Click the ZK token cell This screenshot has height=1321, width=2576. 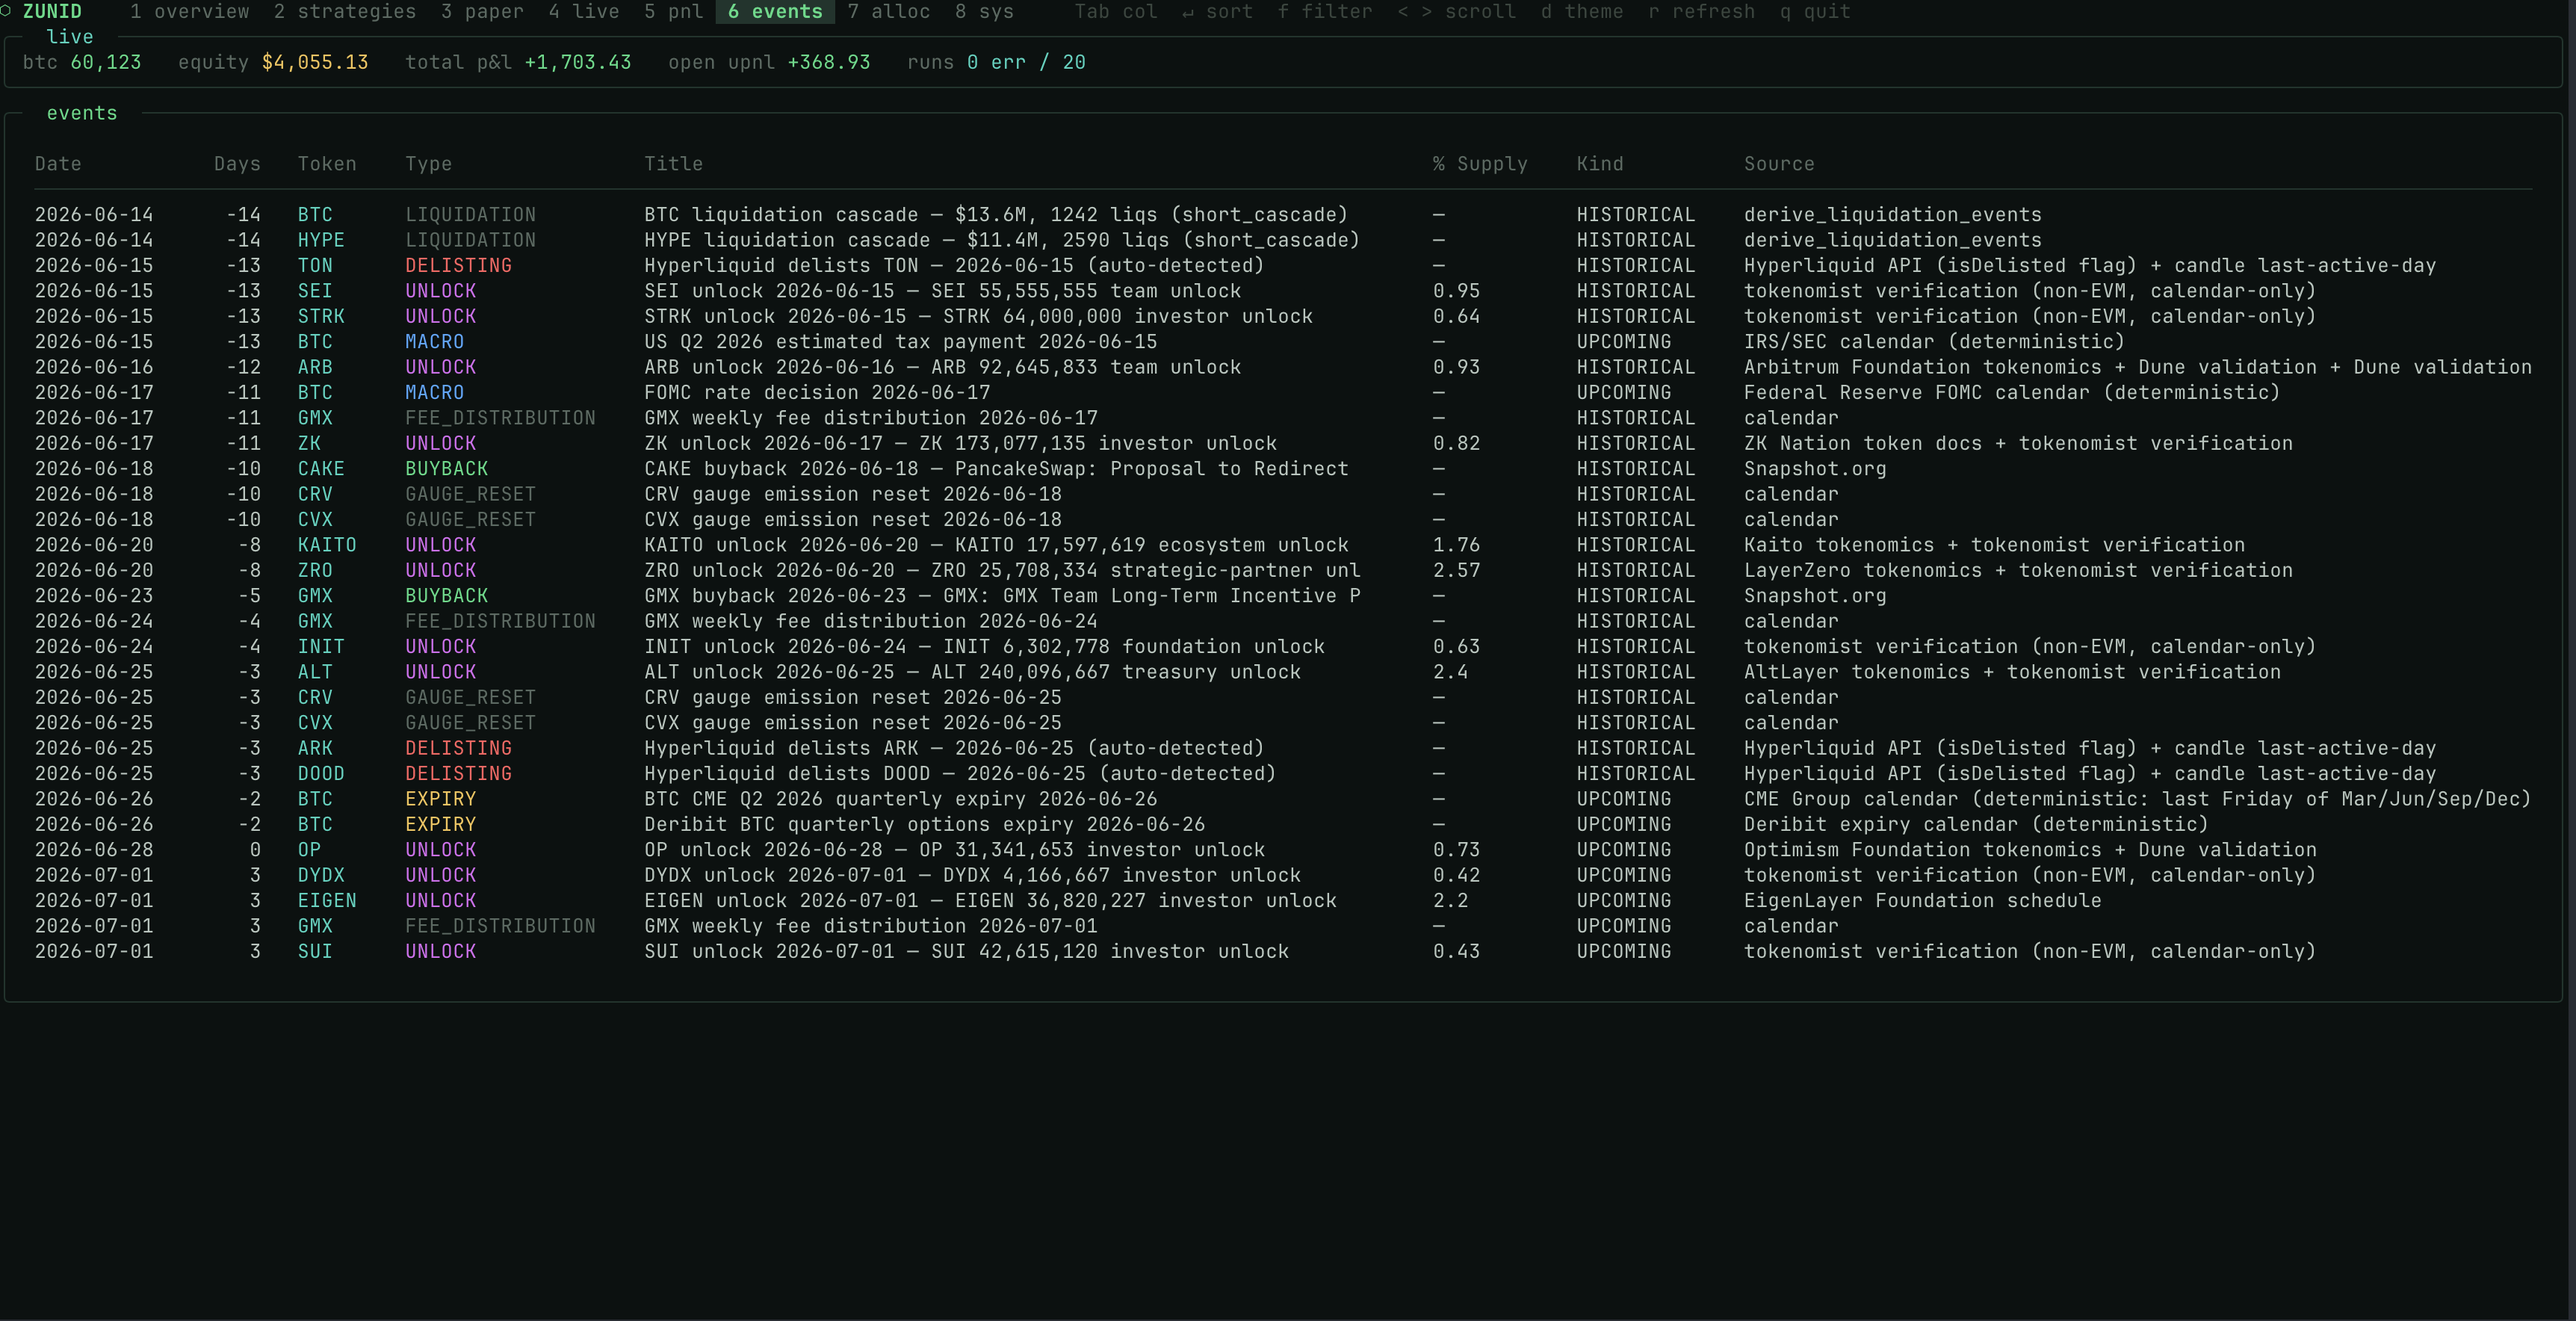[x=309, y=443]
